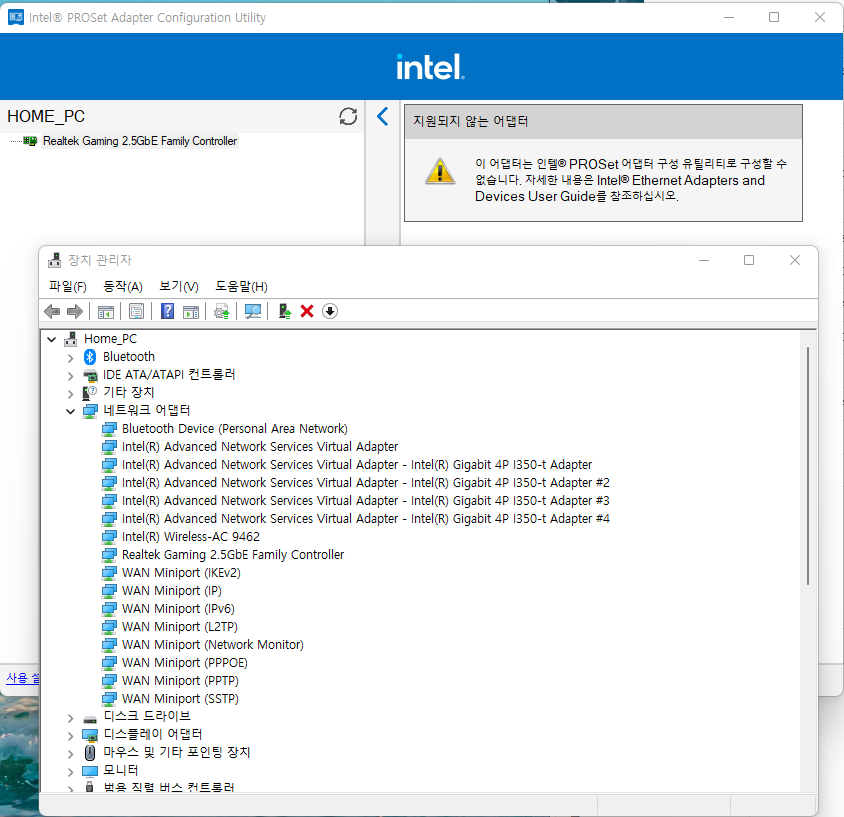Select WAN Miniport (IPv6)
Image resolution: width=844 pixels, height=817 pixels.
178,609
